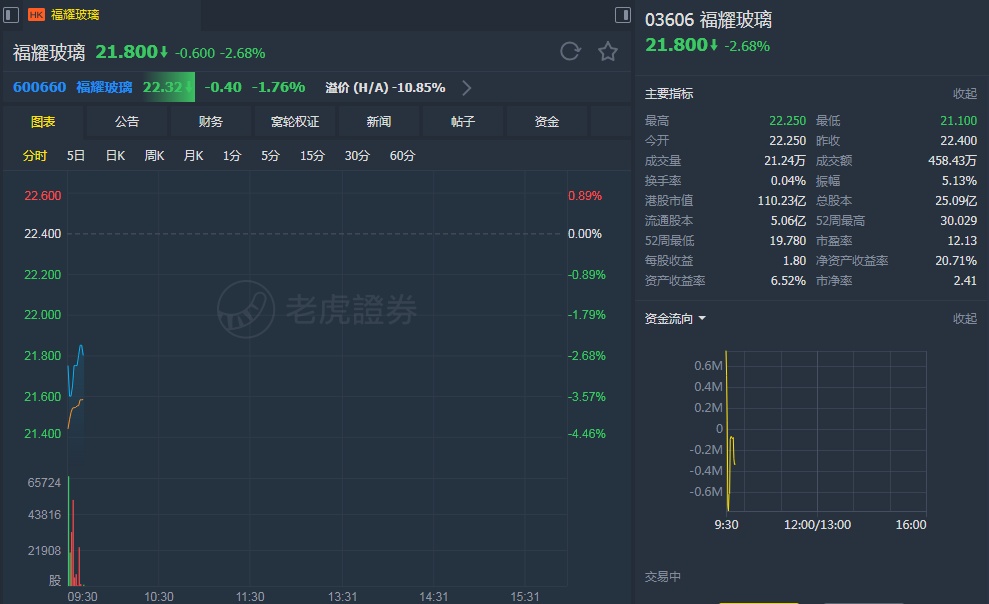This screenshot has height=604, width=989.
Task: Collapse the 资金流向 section via 收起
Action: [x=964, y=318]
